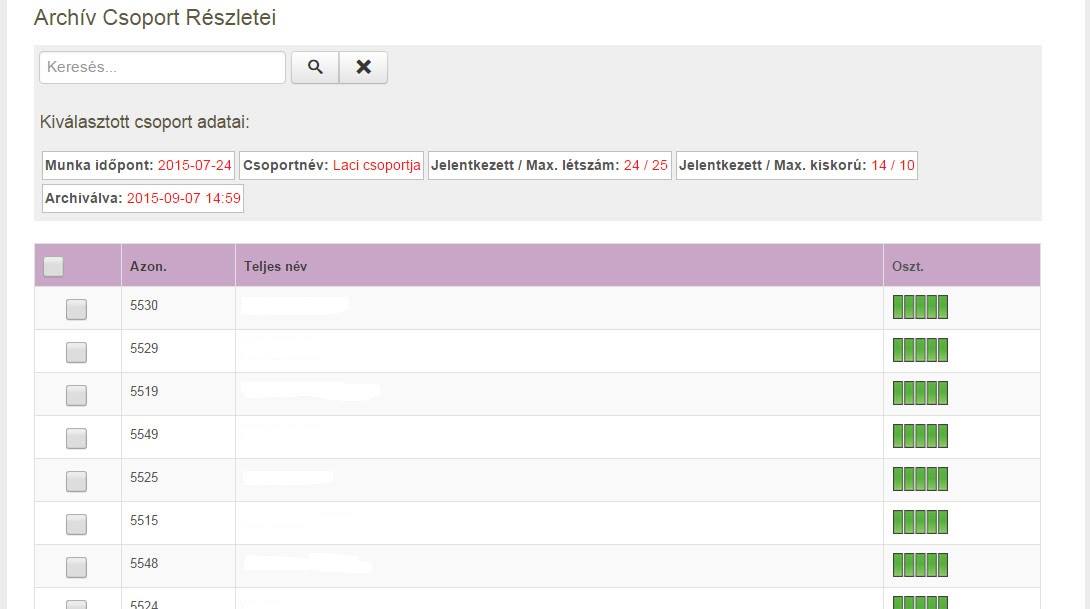Image resolution: width=1090 pixels, height=609 pixels.
Task: Click the Jelentkezett / Max. létszám tag
Action: [x=549, y=165]
